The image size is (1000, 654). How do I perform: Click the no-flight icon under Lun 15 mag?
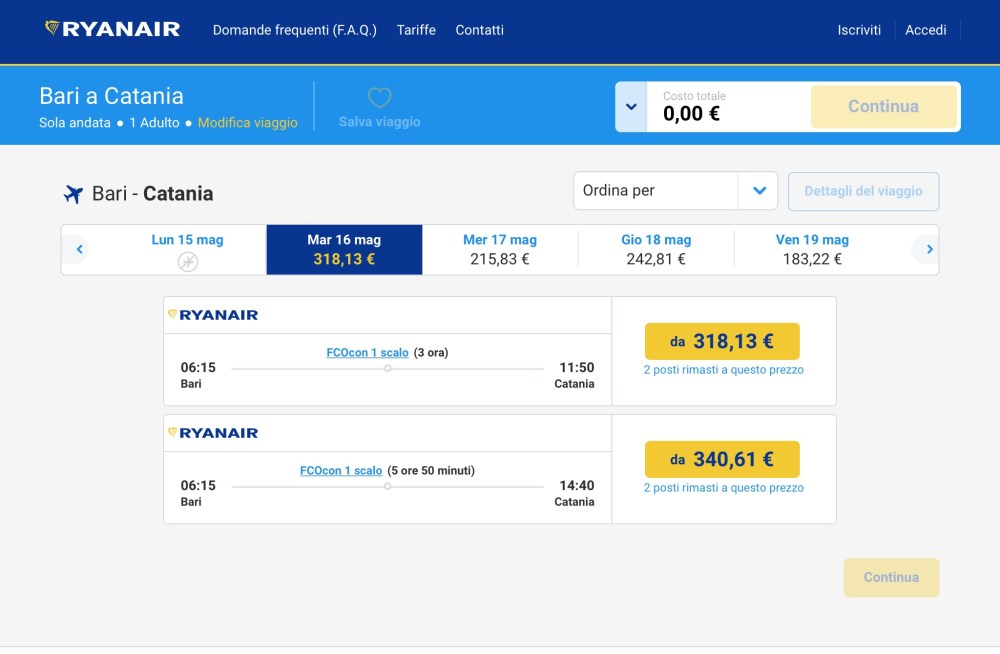[188, 262]
